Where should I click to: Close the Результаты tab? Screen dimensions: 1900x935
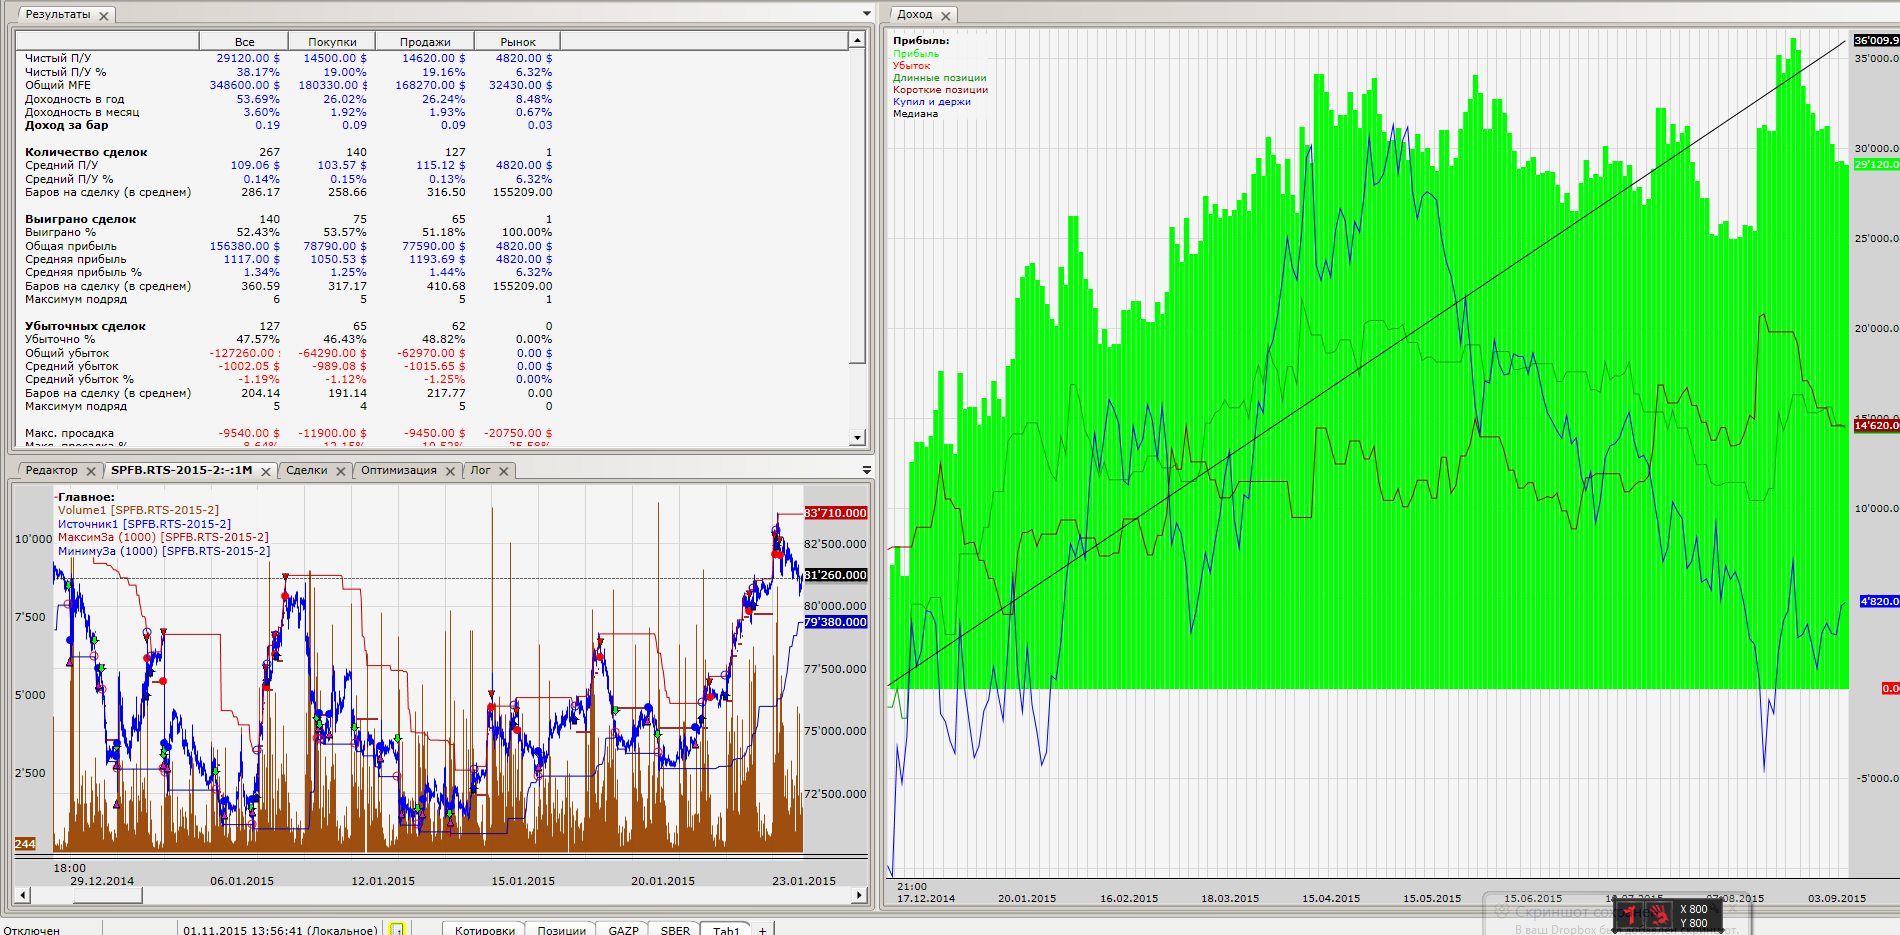tap(104, 16)
